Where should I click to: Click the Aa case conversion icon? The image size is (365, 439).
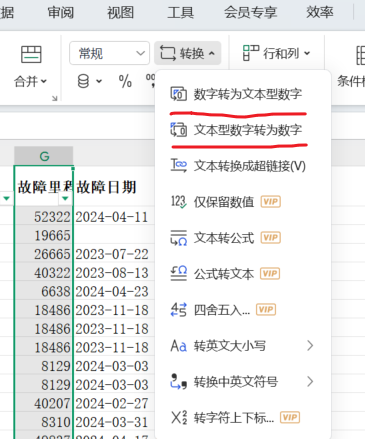[179, 346]
